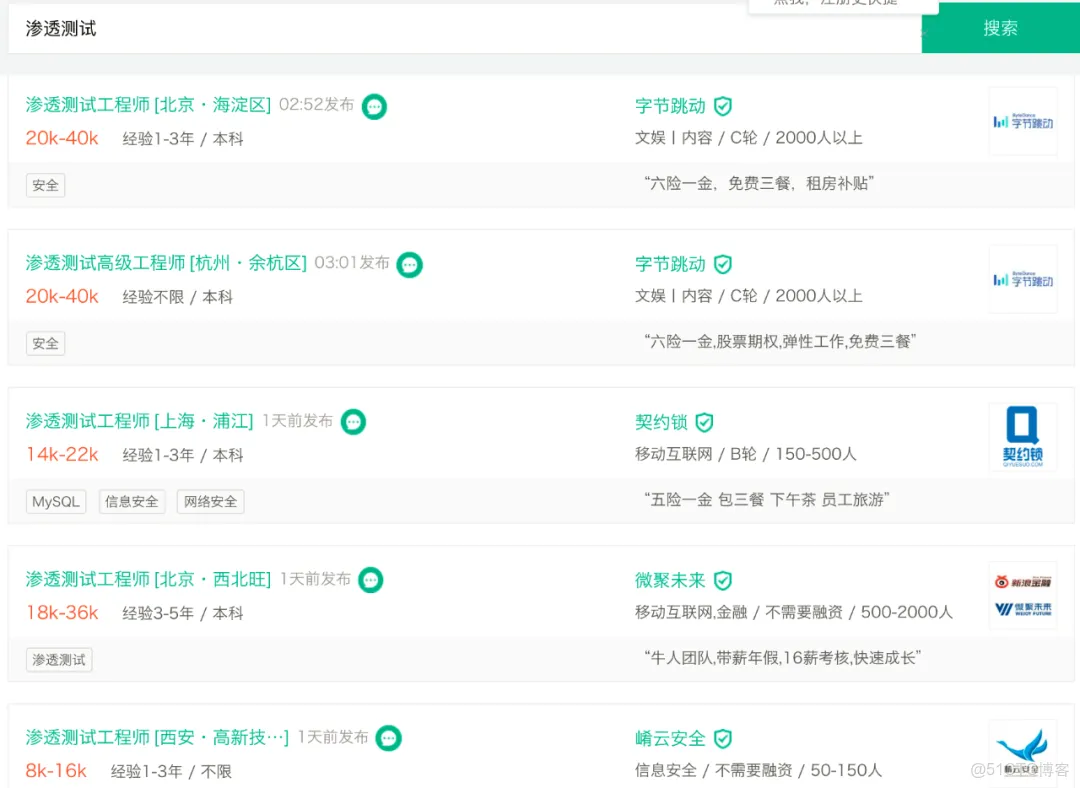1080x788 pixels.
Task: Open 字节跳动 company link in Beijing listing
Action: click(670, 106)
